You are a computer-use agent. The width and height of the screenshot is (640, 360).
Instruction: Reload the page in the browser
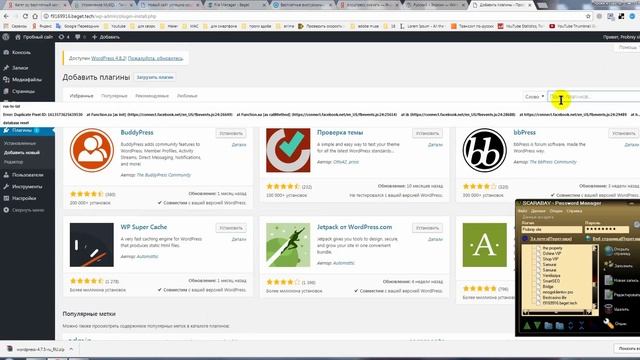click(25, 16)
